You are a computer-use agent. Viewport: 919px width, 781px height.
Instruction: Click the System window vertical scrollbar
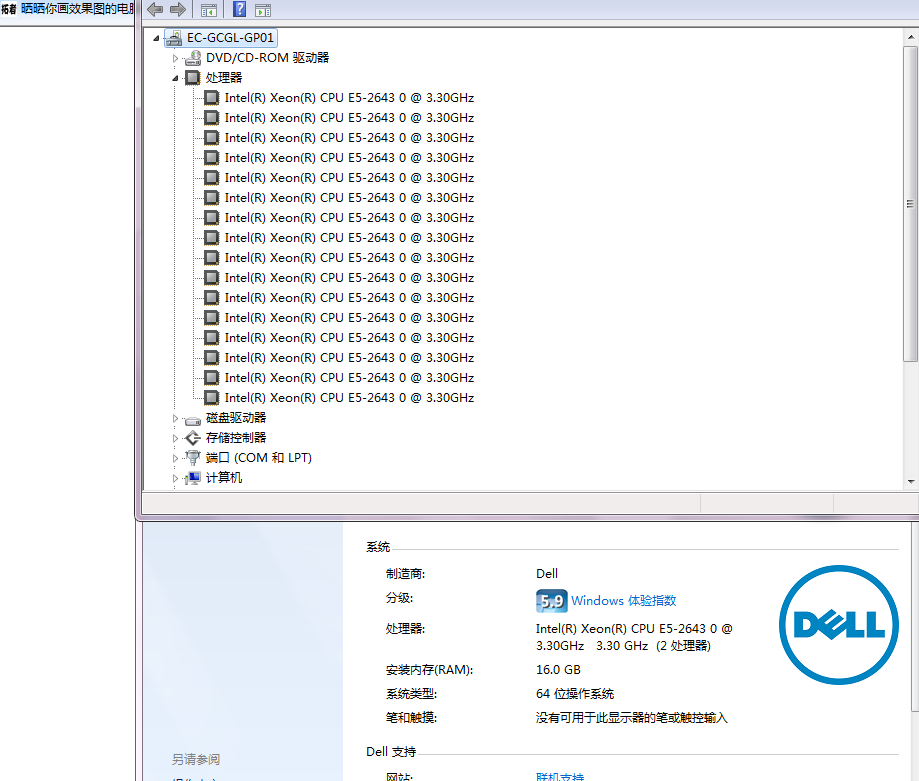coord(915,618)
